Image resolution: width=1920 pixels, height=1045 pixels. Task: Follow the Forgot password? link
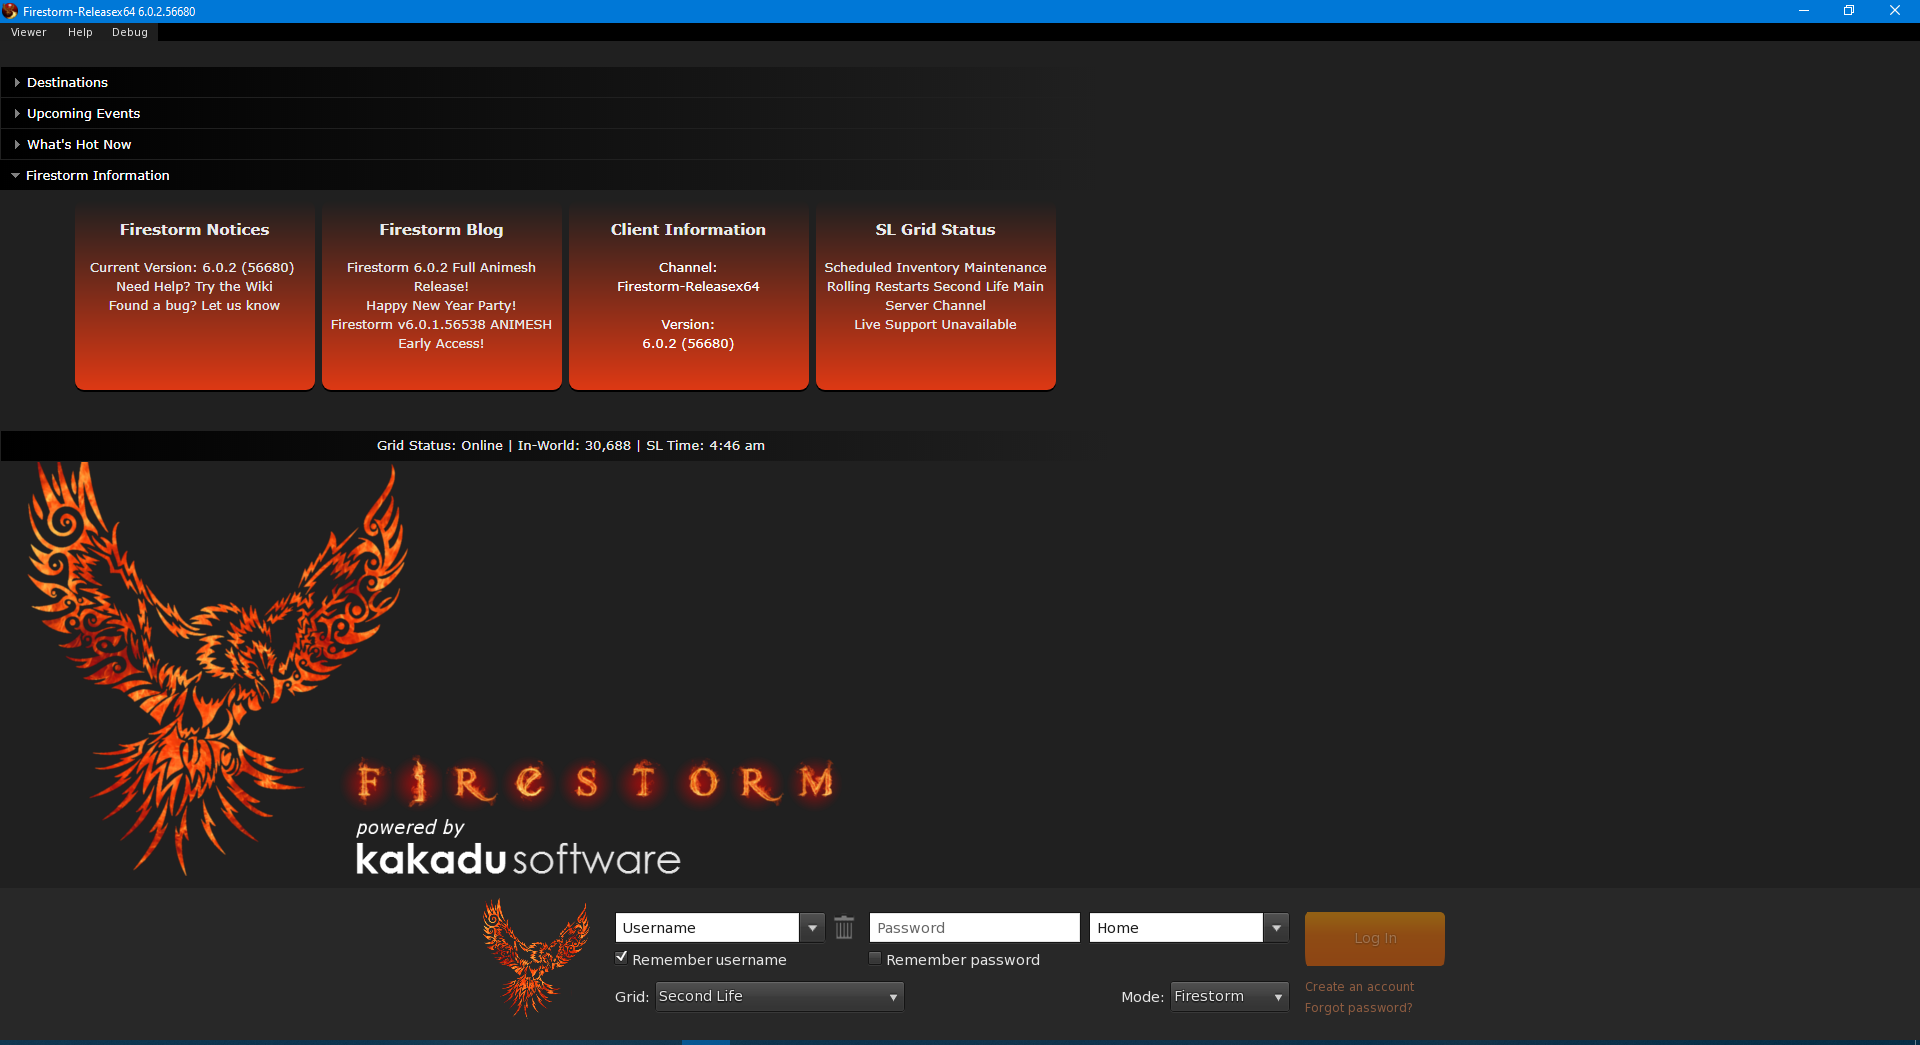[1358, 1008]
